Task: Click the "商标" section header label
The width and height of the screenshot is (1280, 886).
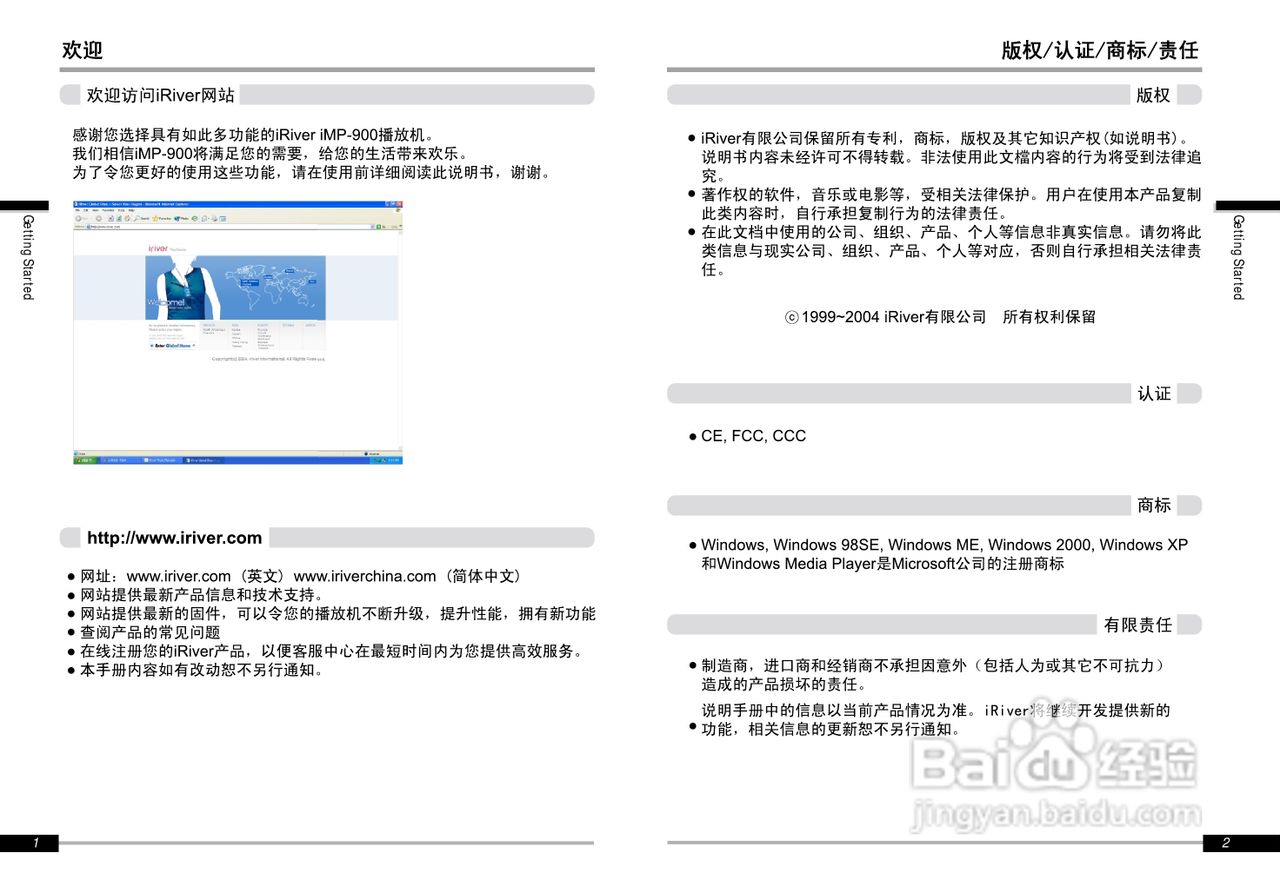Action: [x=1154, y=505]
